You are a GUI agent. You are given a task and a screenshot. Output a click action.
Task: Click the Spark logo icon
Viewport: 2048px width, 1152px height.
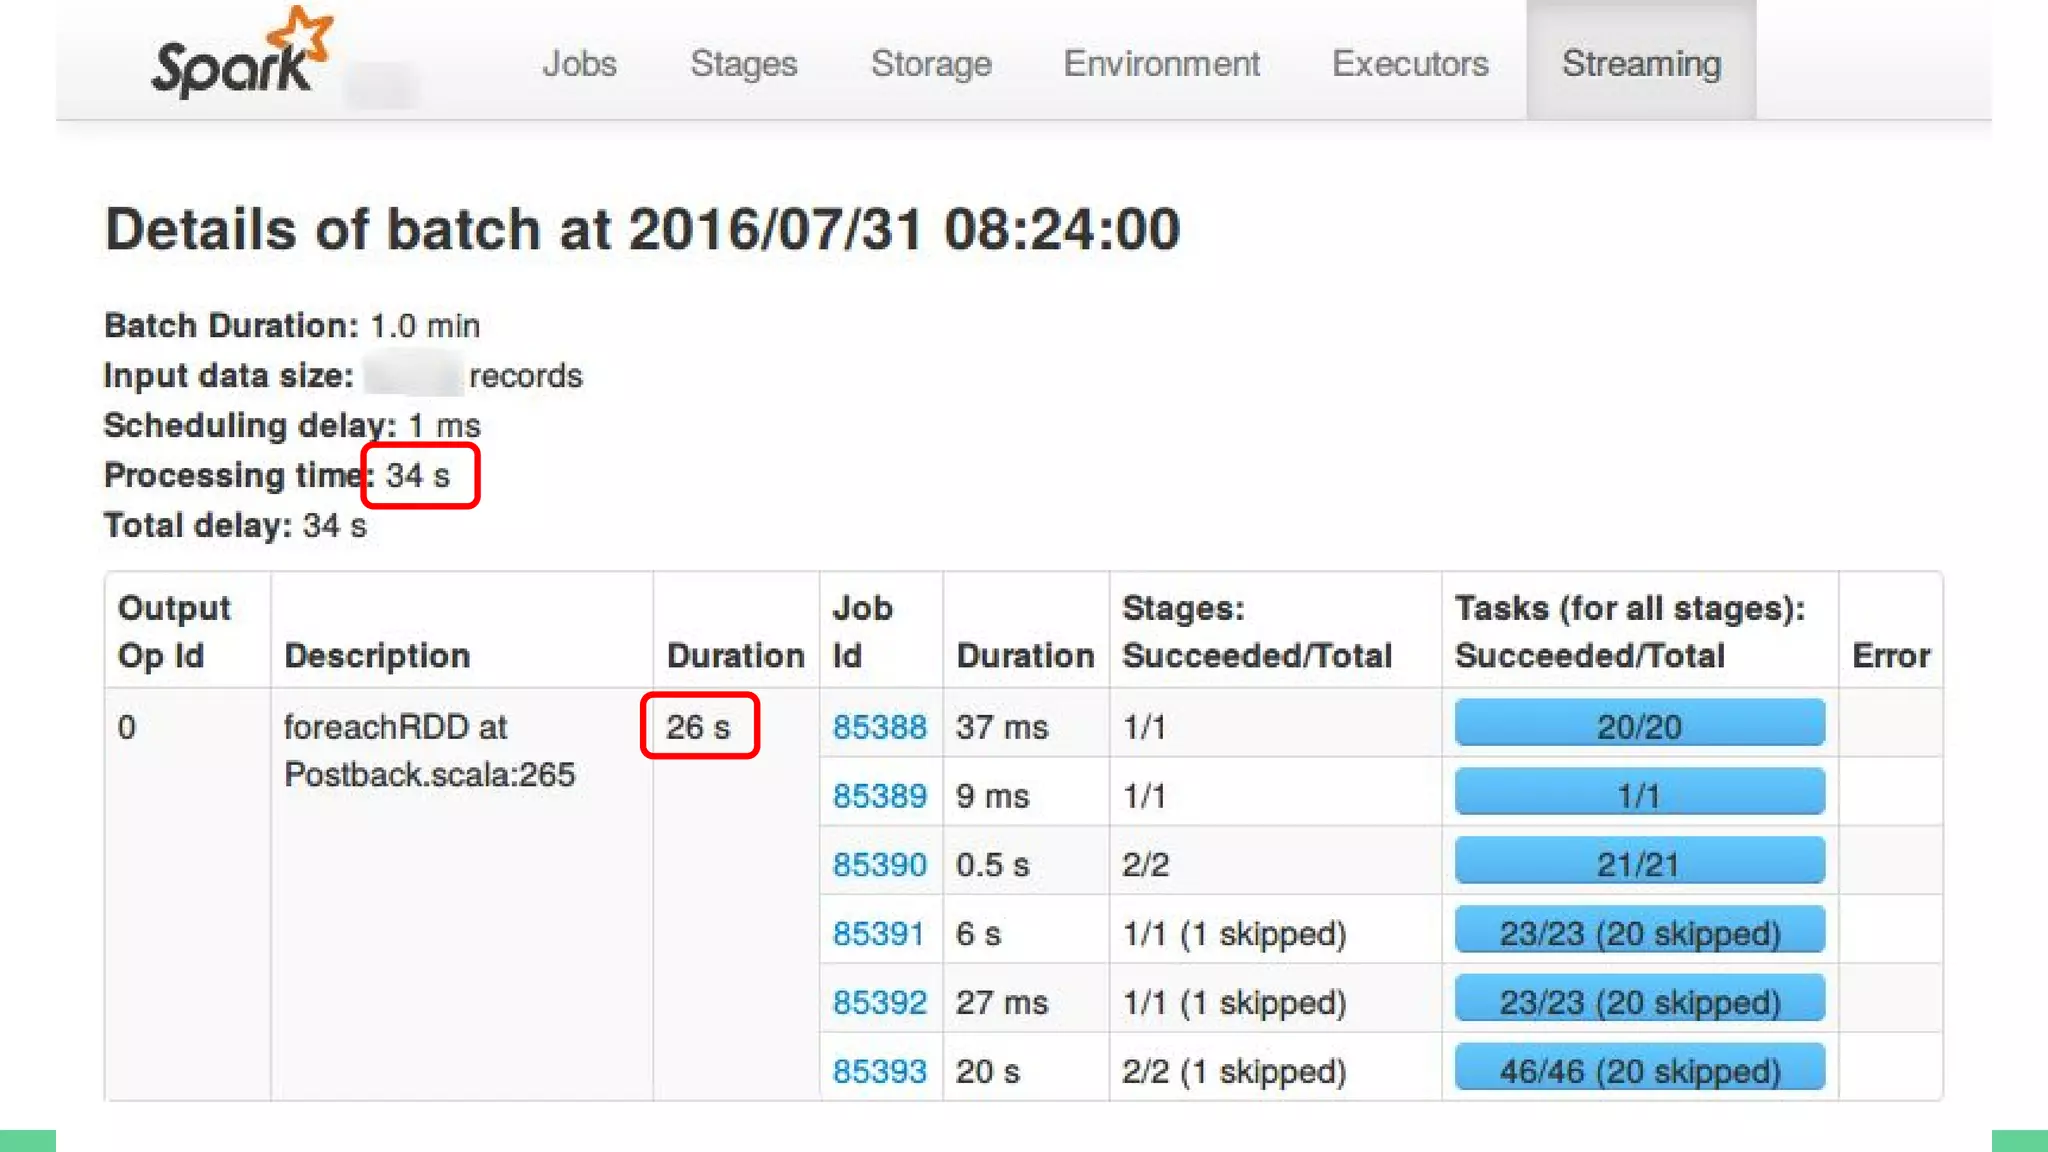[x=240, y=55]
